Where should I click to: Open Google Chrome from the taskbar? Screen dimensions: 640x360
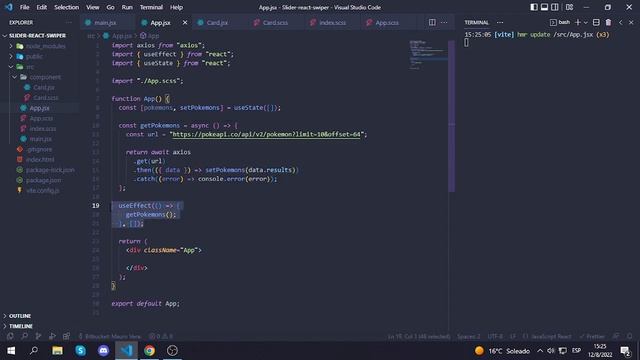[x=149, y=351]
